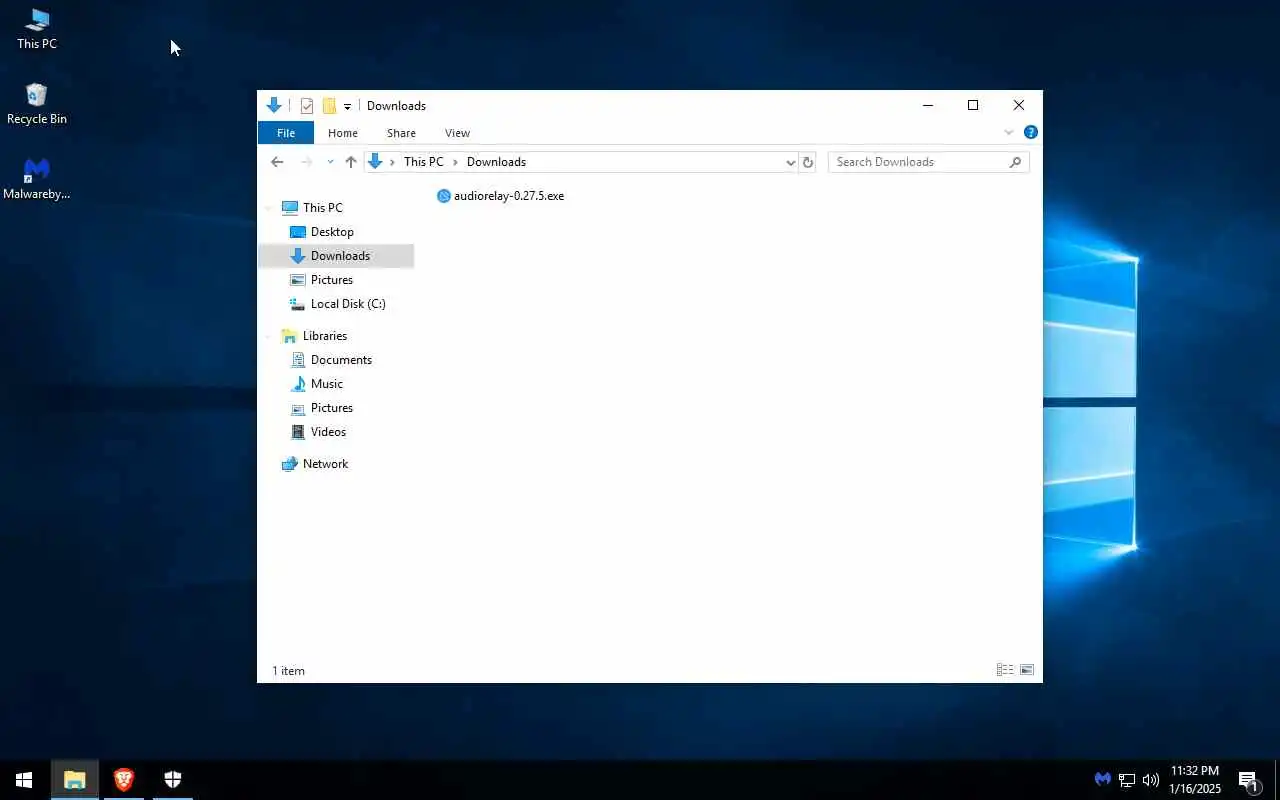Open the Help question mark icon
The height and width of the screenshot is (800, 1280).
click(1031, 132)
